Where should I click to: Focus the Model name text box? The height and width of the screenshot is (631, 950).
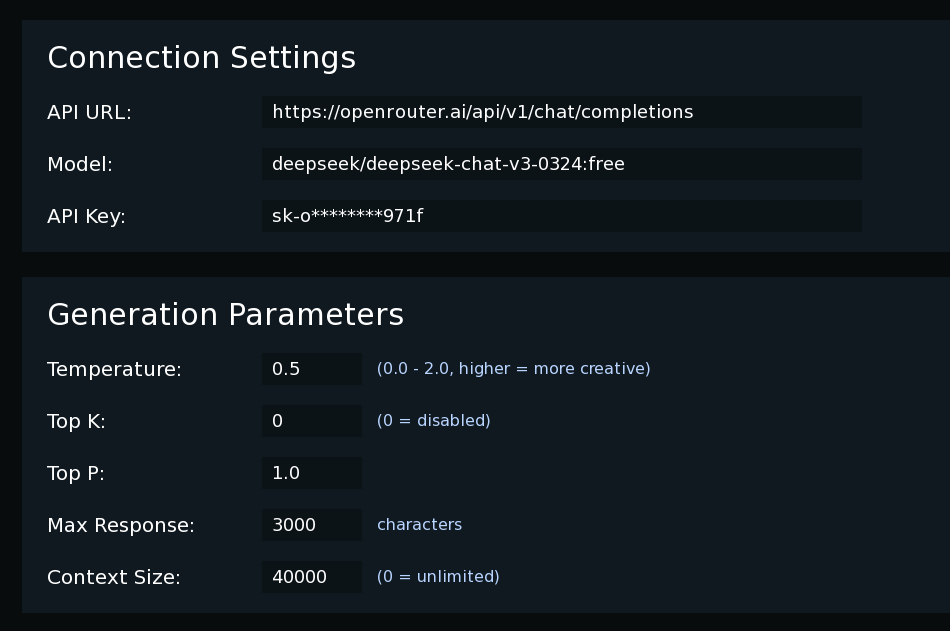coord(561,164)
